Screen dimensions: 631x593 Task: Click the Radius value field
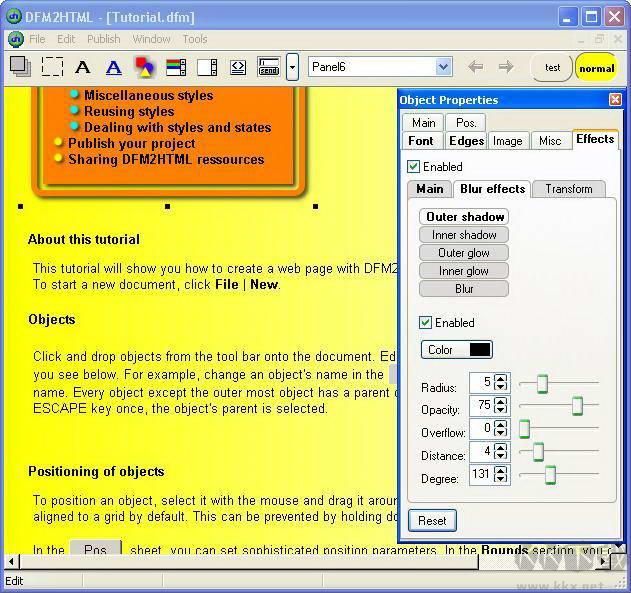click(481, 382)
